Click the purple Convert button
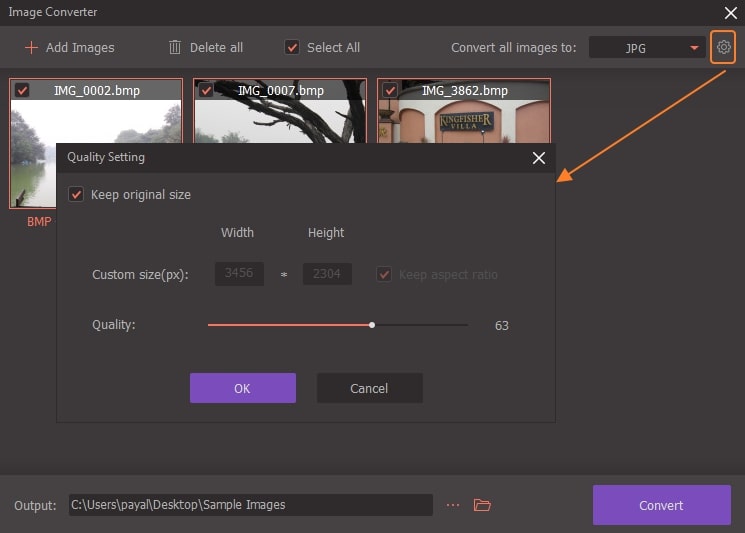This screenshot has height=533, width=745. pos(661,505)
